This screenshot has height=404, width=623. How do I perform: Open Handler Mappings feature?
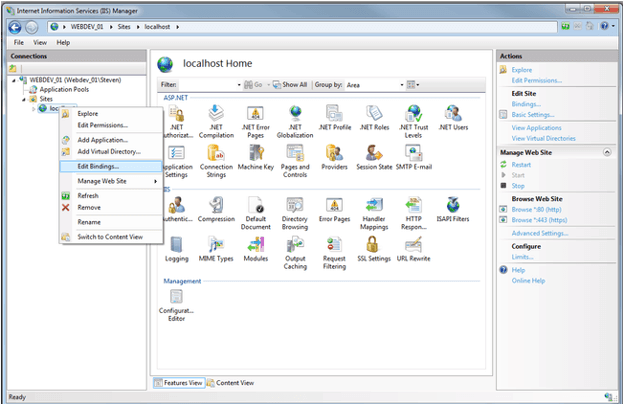[374, 213]
